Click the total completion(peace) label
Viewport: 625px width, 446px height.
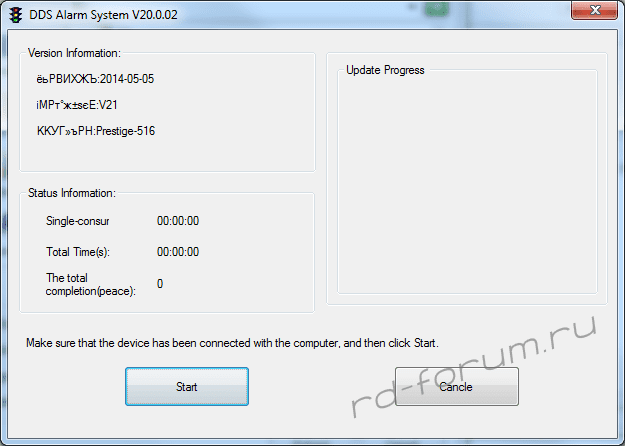pyautogui.click(x=90, y=284)
